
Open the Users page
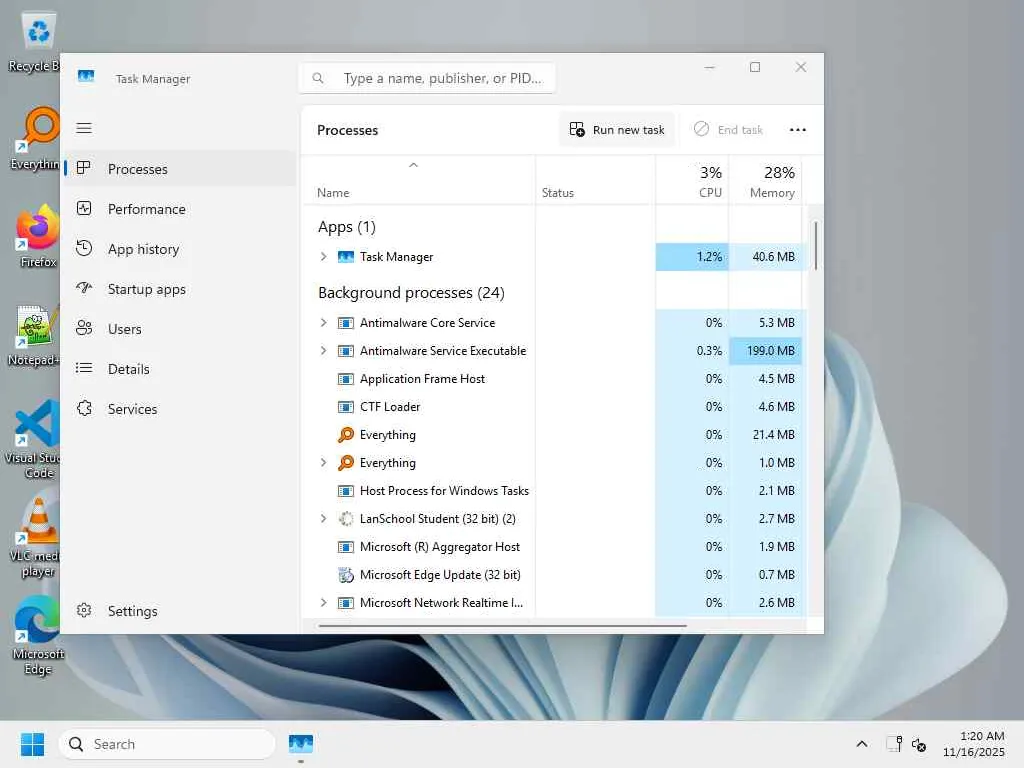tap(180, 328)
